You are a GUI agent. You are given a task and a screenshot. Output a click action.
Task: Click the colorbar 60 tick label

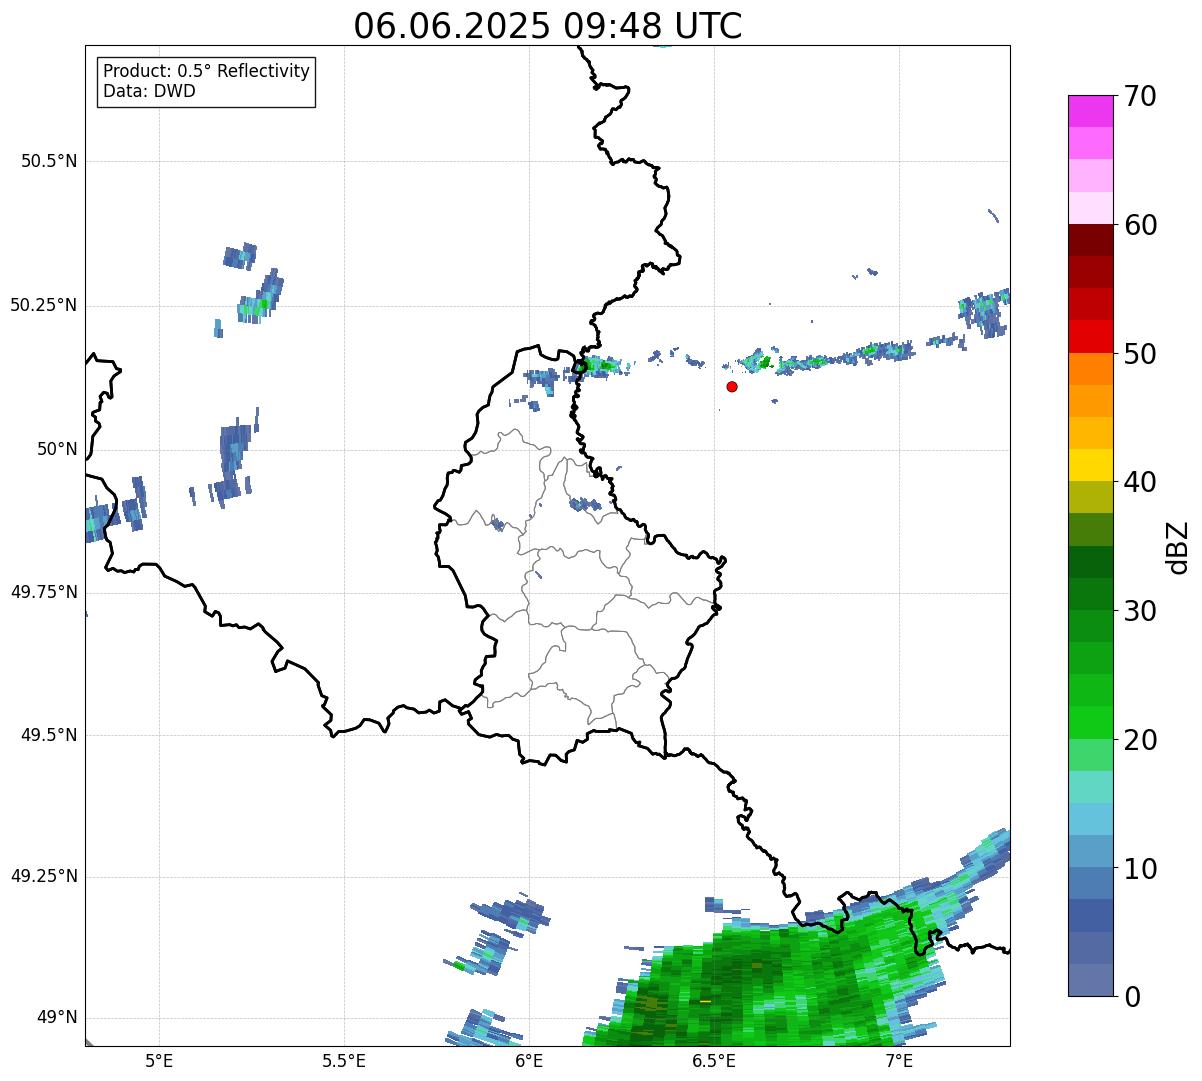pyautogui.click(x=1140, y=225)
